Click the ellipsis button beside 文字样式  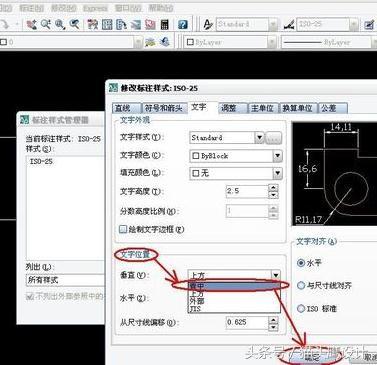pyautogui.click(x=273, y=137)
